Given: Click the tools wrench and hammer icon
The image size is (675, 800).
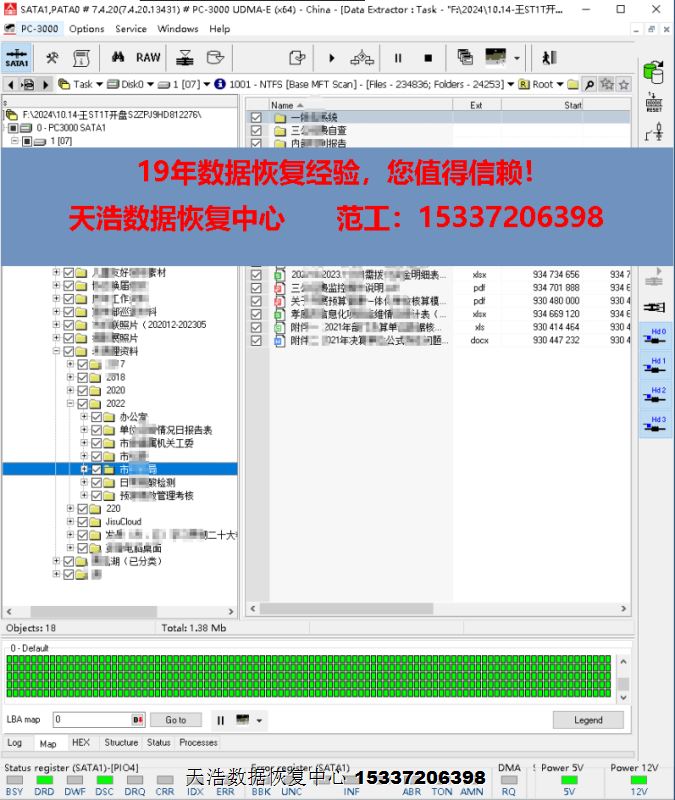Looking at the screenshot, I should [52, 58].
